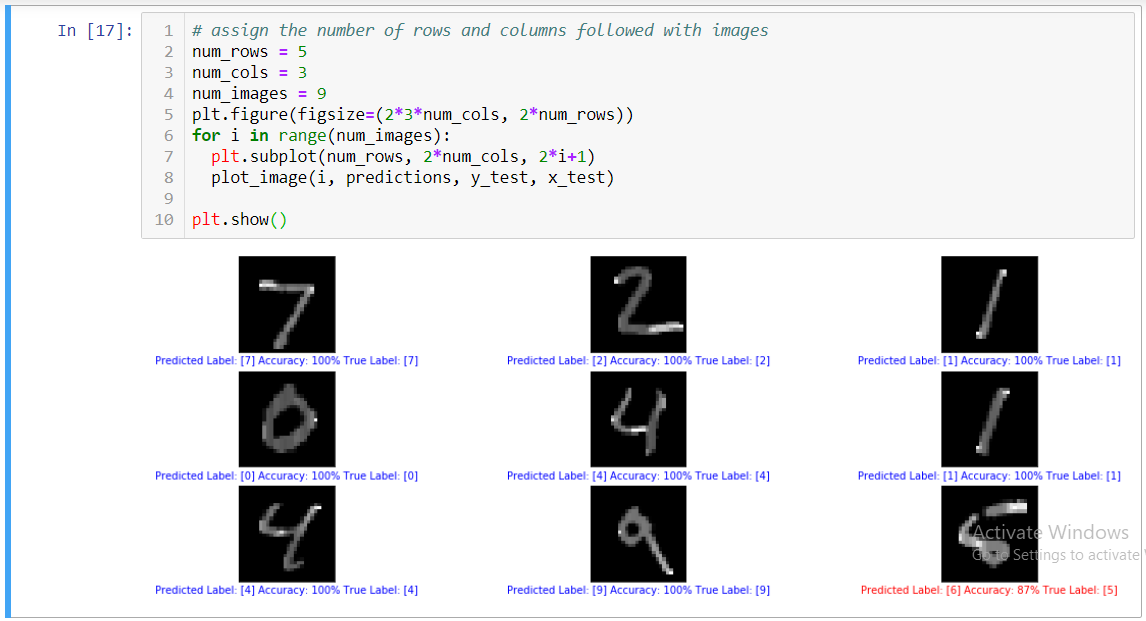Select the digit 2 image thumbnail
This screenshot has height=621, width=1146.
click(638, 304)
